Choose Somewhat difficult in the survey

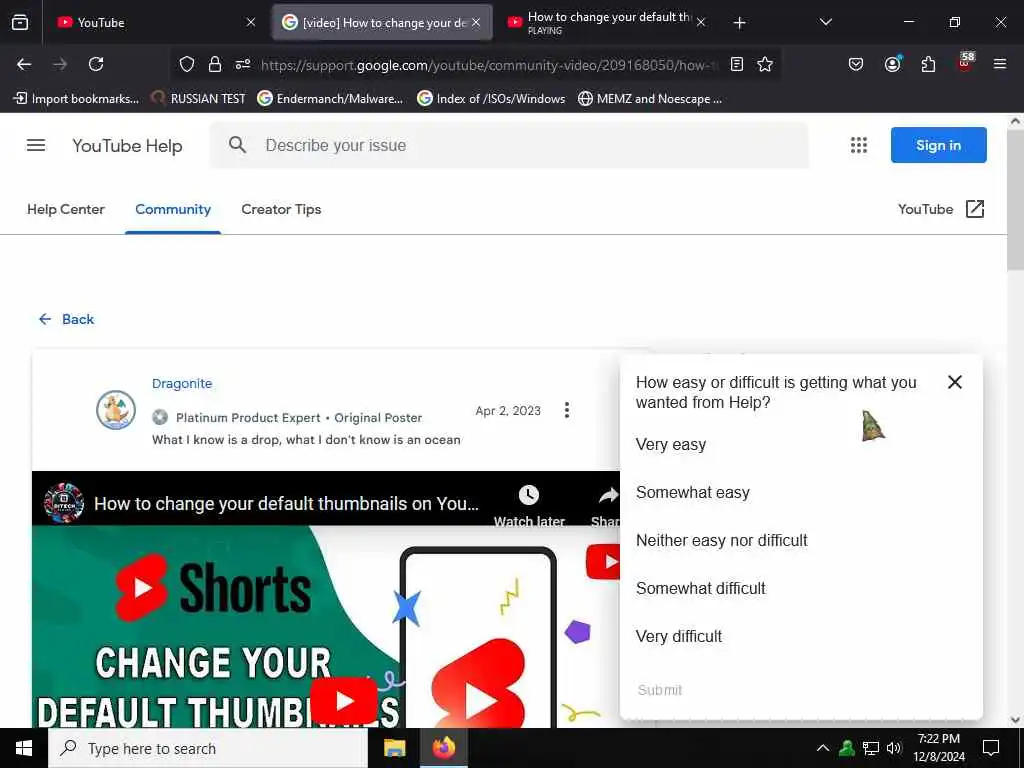pyautogui.click(x=701, y=588)
